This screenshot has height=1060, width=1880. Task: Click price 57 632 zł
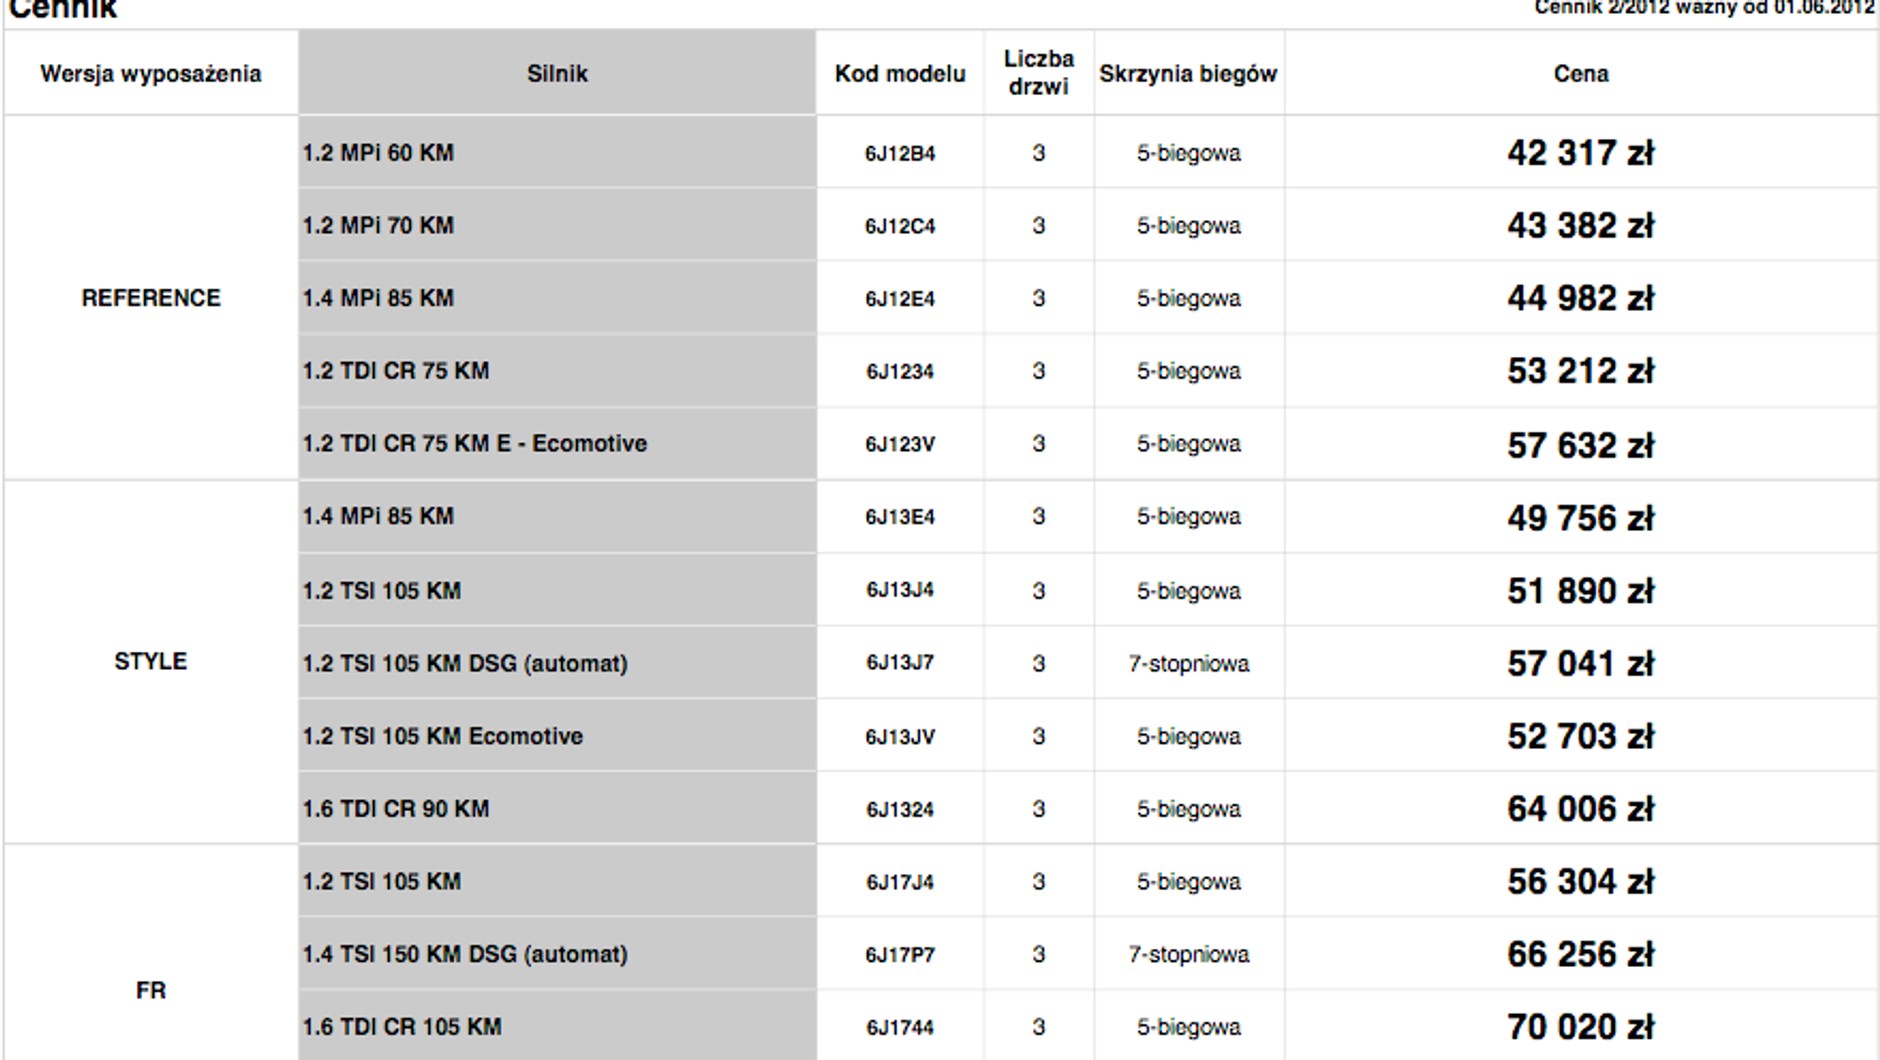1580,445
